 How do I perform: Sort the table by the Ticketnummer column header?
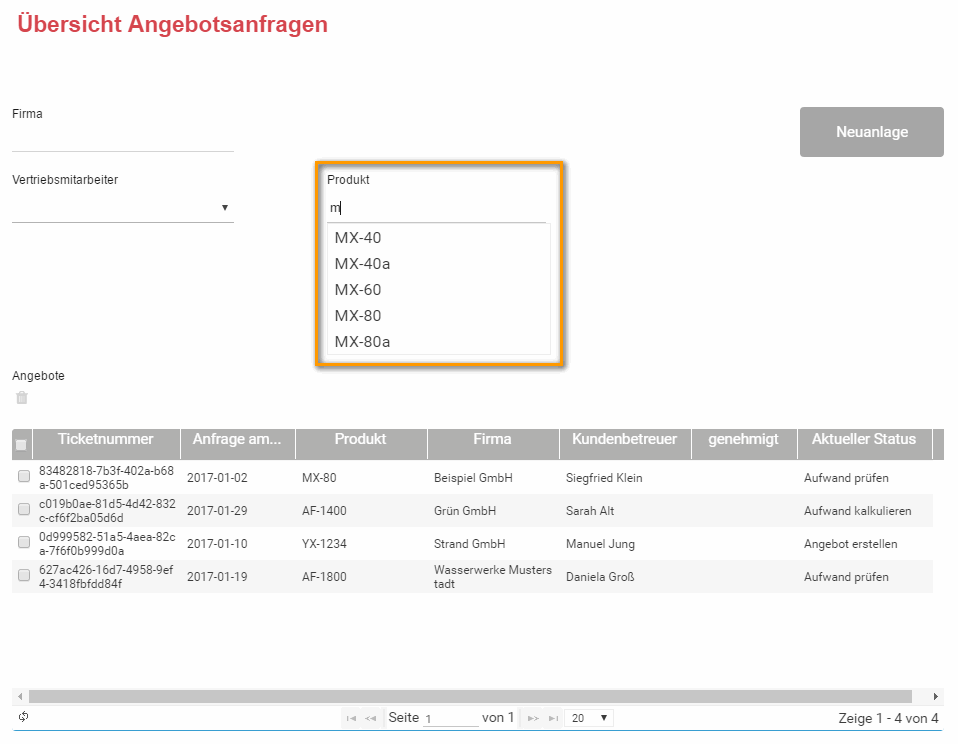coord(106,439)
